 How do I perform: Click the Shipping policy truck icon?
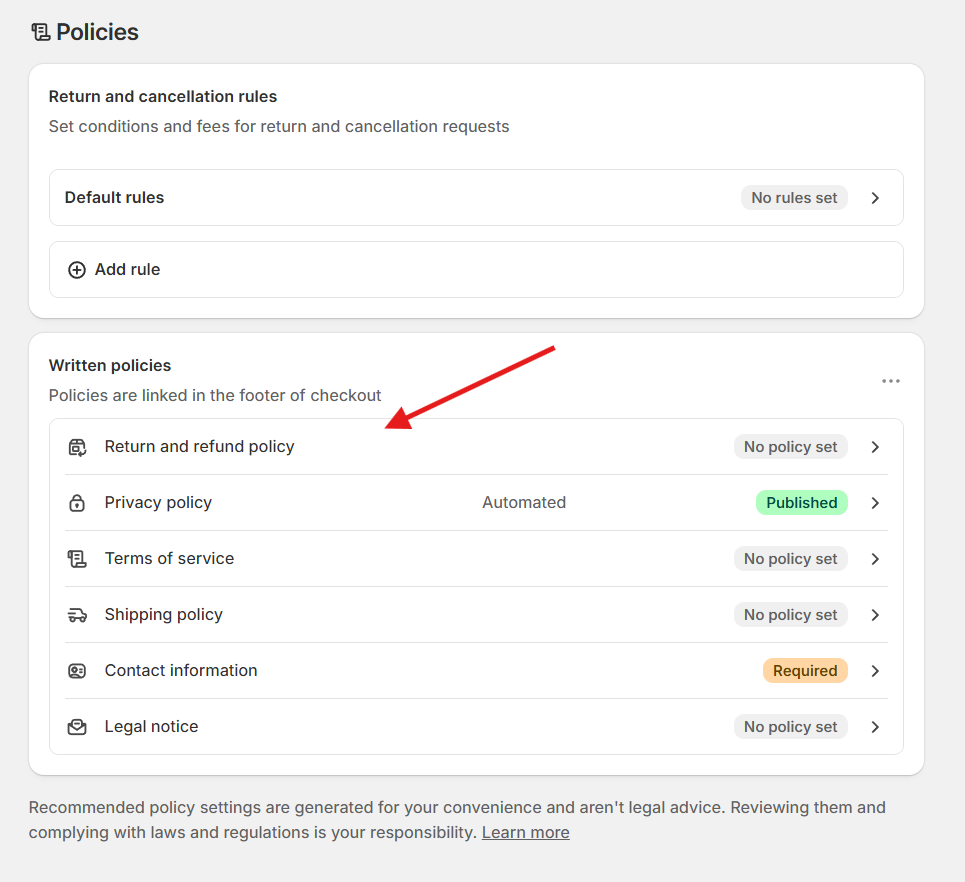pos(77,615)
